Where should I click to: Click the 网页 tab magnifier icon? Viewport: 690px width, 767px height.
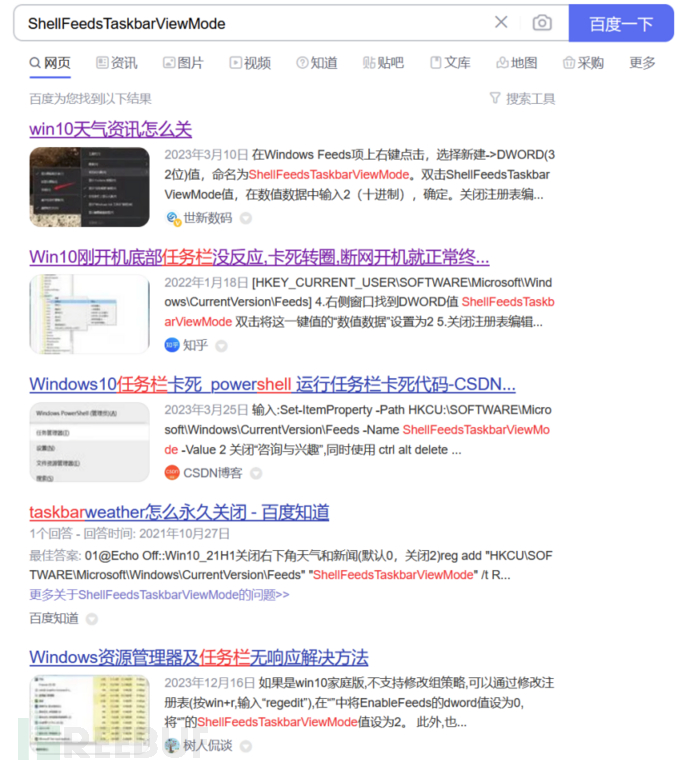coord(35,63)
